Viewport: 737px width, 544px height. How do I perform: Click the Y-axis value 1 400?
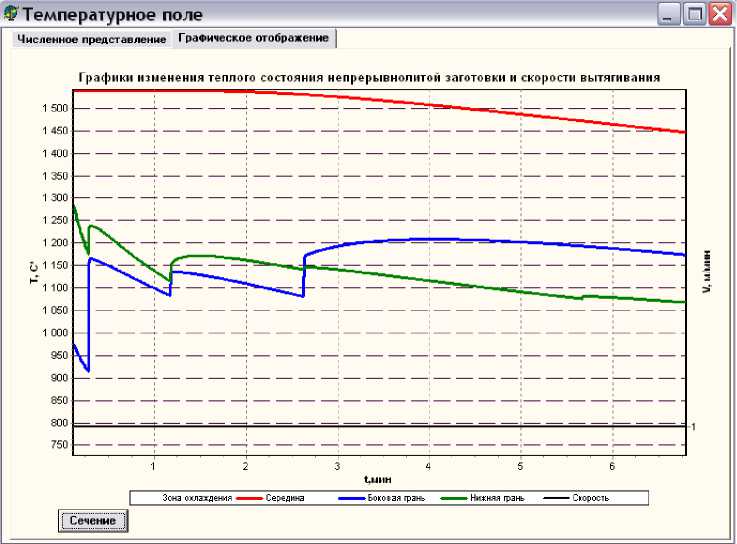[x=55, y=154]
